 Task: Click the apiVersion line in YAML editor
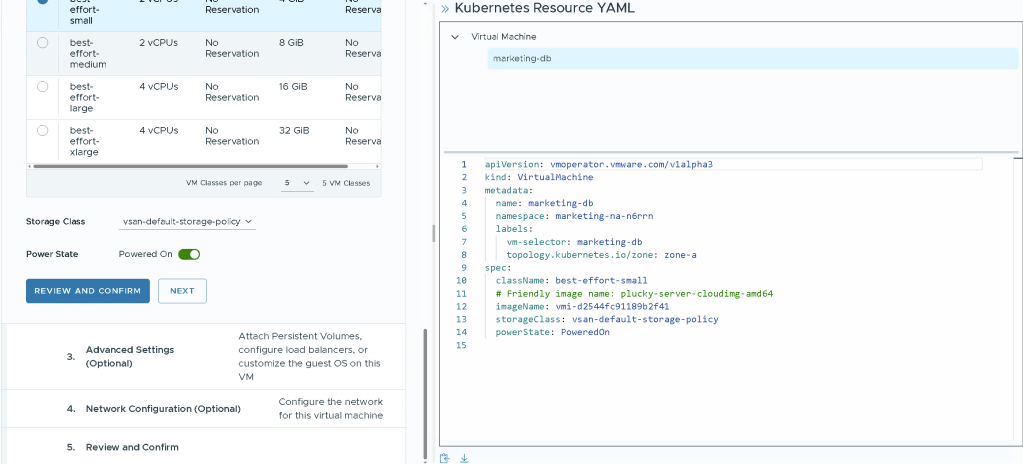coord(598,164)
